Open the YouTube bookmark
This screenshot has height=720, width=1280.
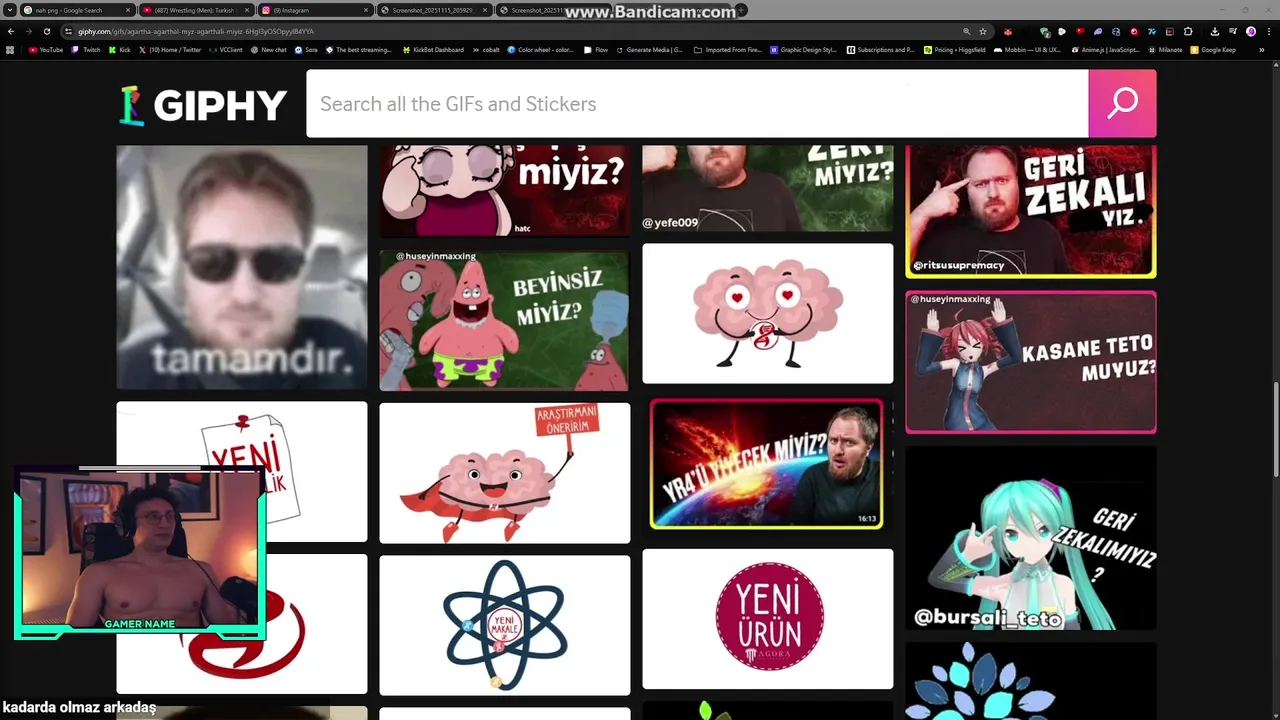[46, 49]
